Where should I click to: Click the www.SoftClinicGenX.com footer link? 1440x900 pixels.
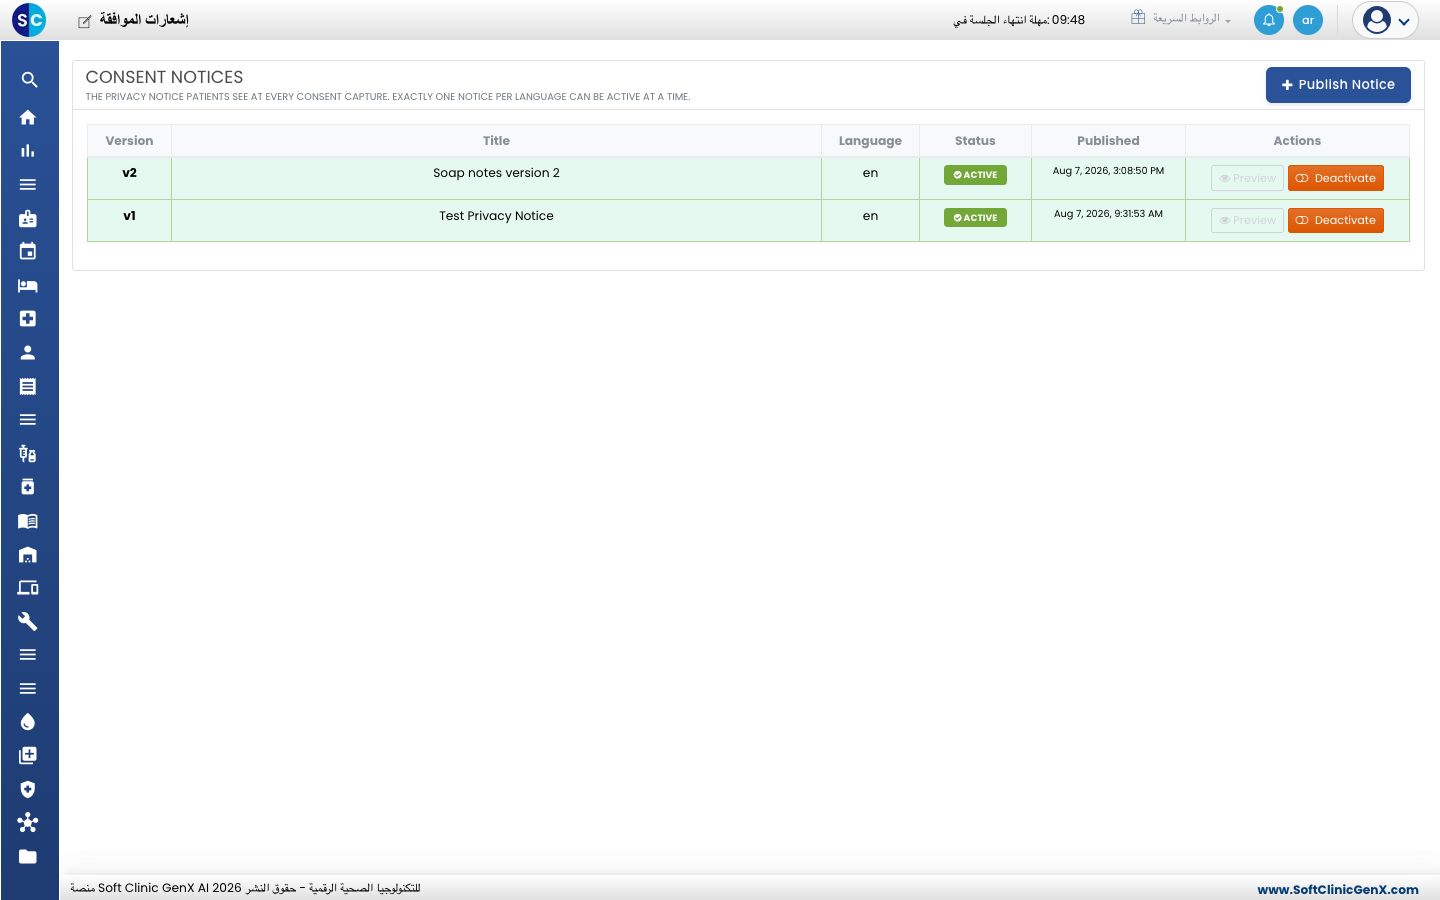click(x=1338, y=889)
